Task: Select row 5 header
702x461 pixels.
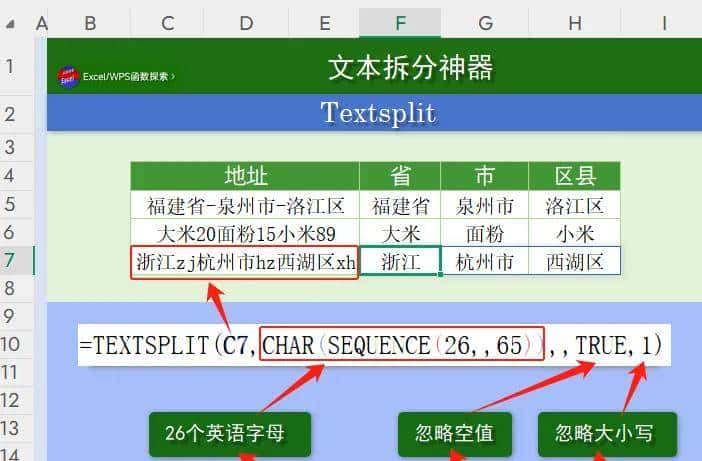Action: [x=16, y=204]
